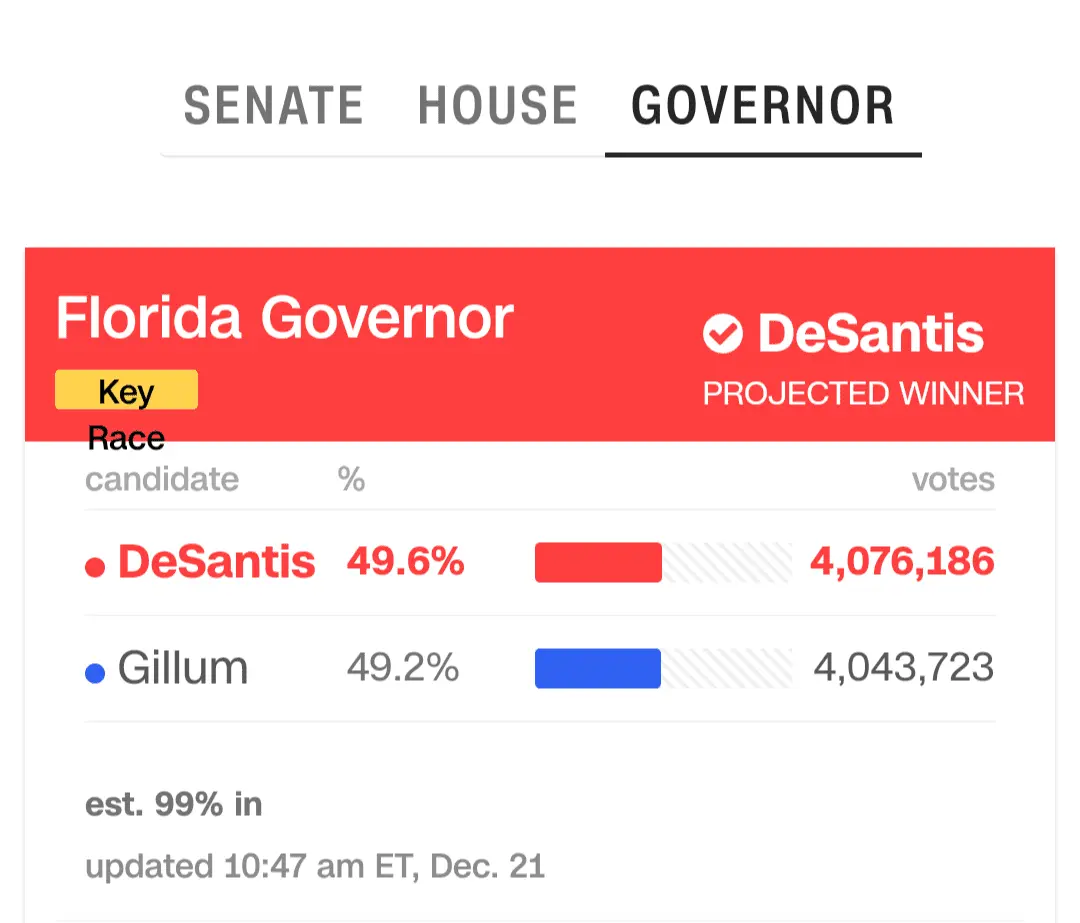Open the HOUSE tab
This screenshot has height=923, width=1080.
coord(497,106)
